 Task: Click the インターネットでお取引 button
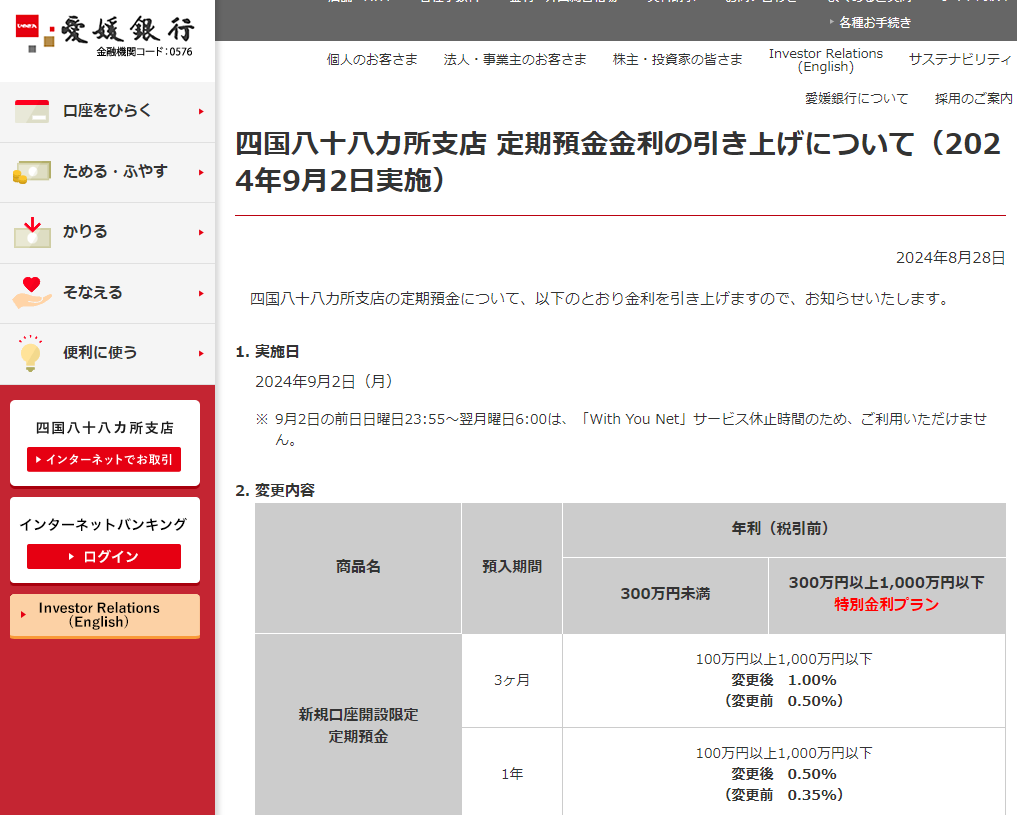[104, 459]
